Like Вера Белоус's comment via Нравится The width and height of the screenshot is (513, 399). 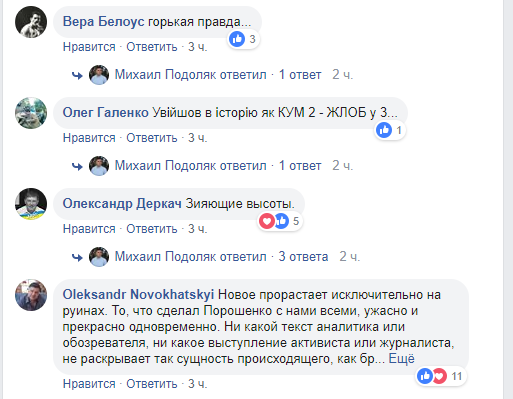(x=89, y=47)
